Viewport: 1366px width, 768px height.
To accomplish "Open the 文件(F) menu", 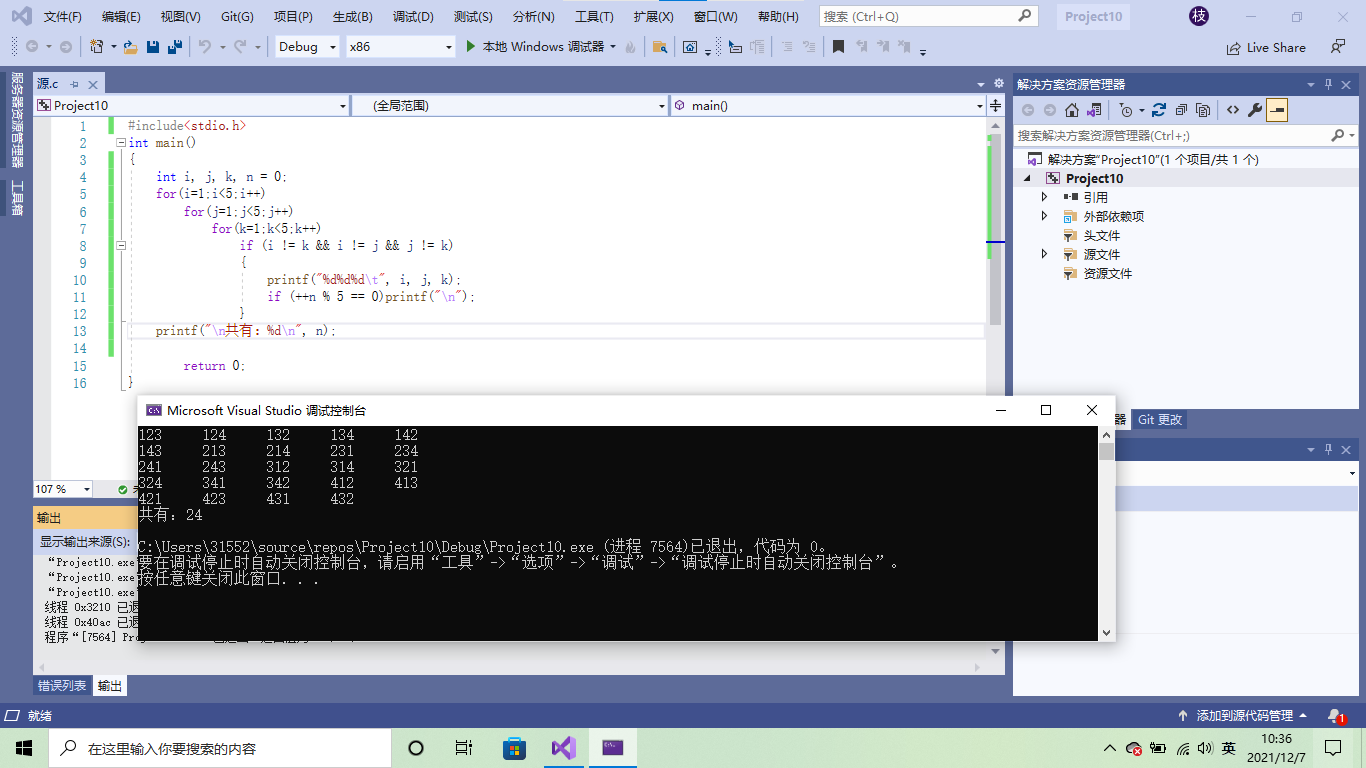I will (x=63, y=16).
